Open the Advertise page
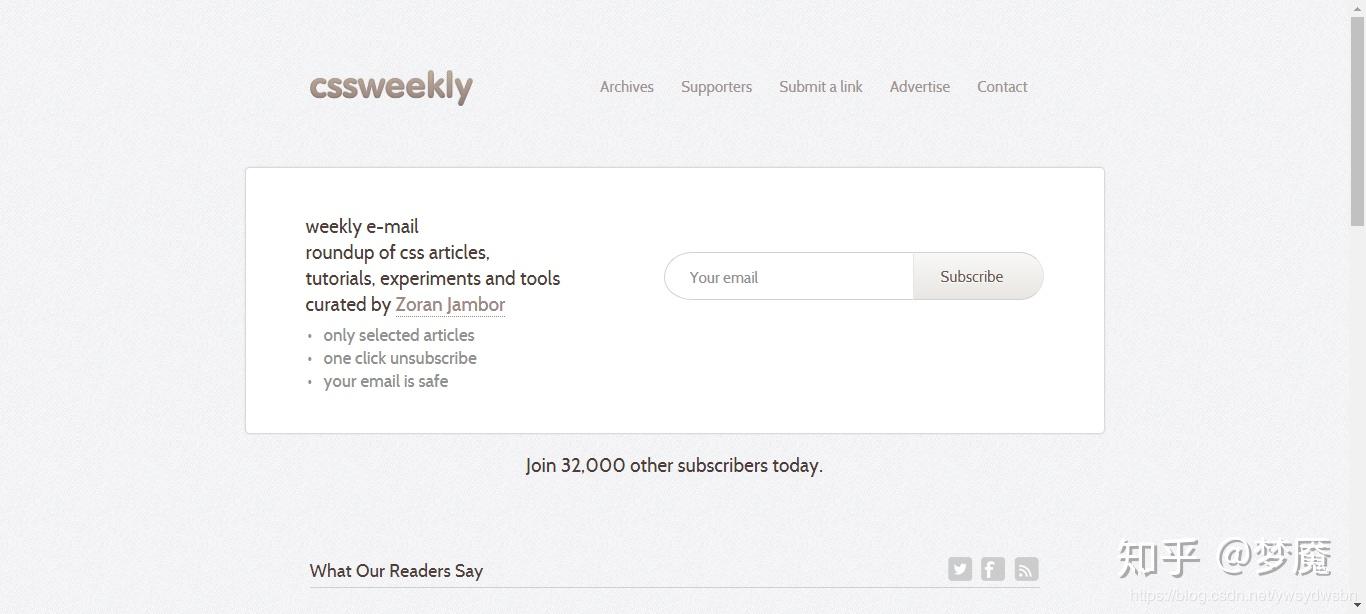Viewport: 1366px width, 614px height. 920,87
